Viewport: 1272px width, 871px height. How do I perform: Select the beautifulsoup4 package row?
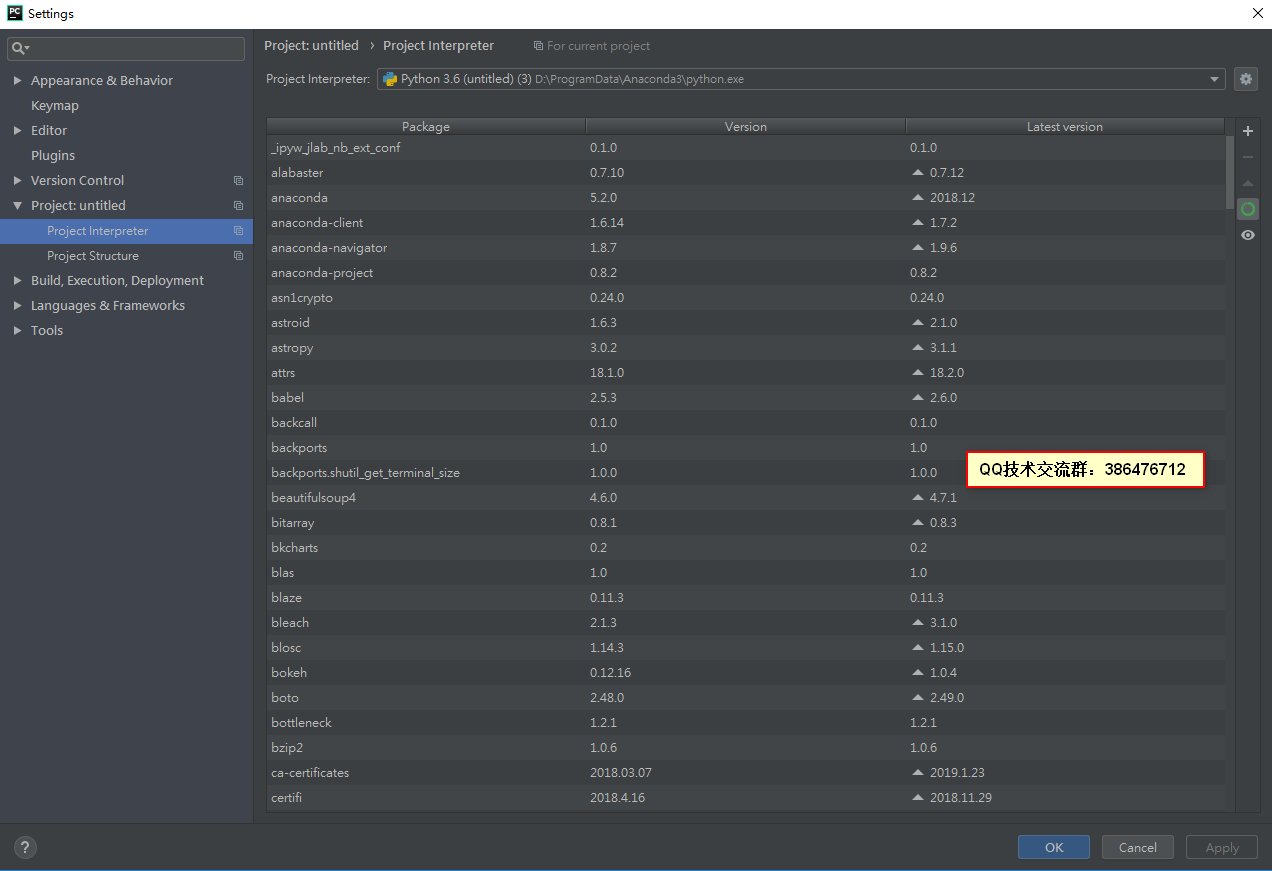[x=746, y=497]
